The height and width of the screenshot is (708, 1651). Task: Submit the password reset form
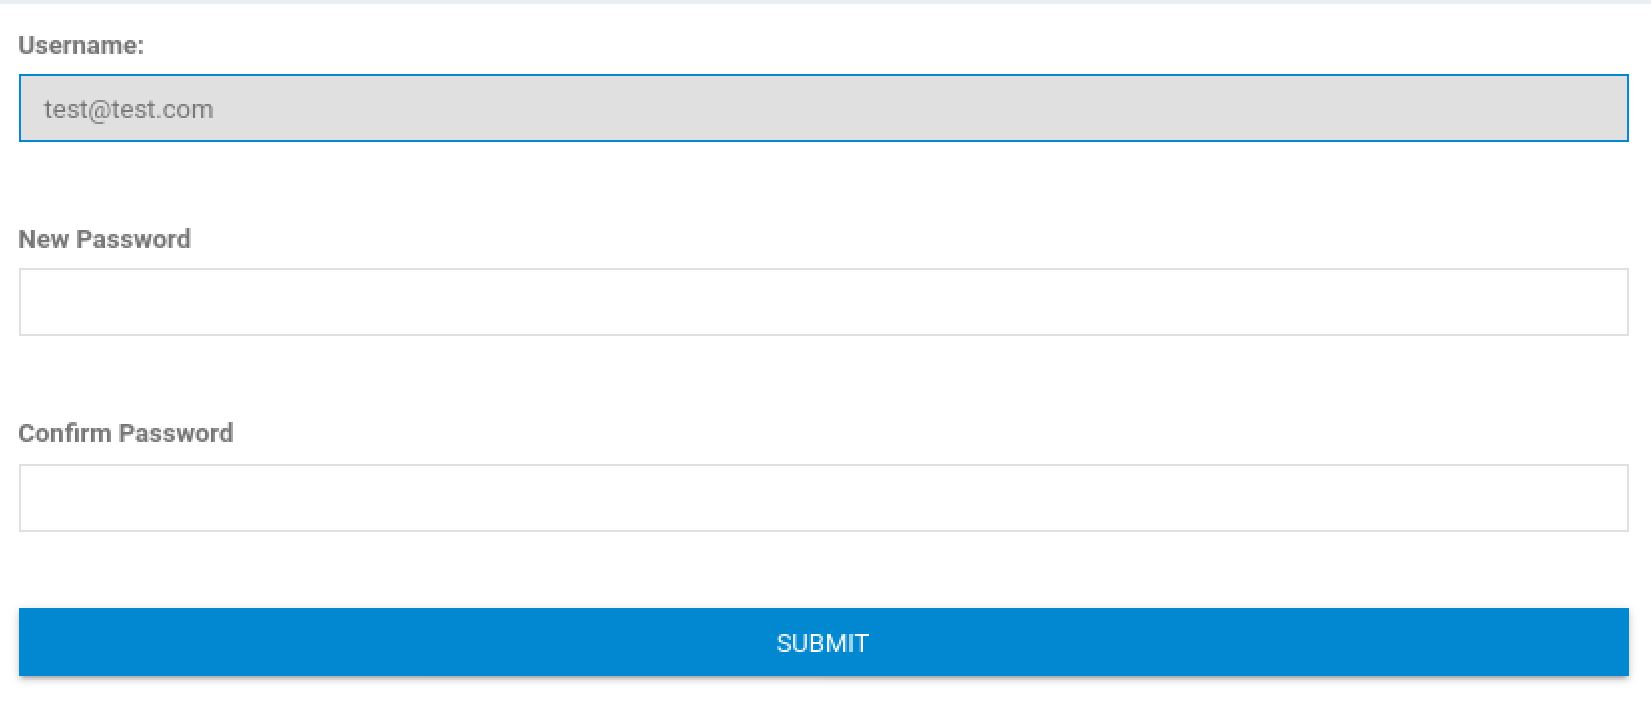(x=823, y=642)
